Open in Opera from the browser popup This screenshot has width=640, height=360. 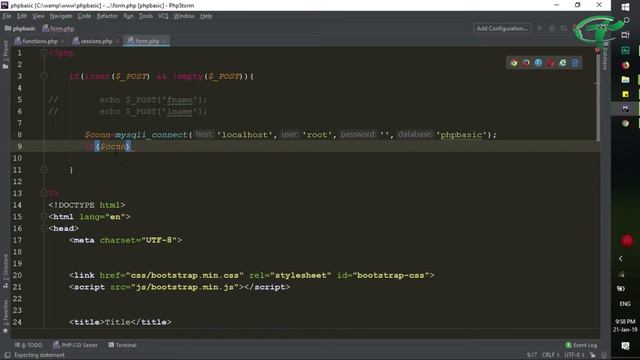[x=551, y=63]
